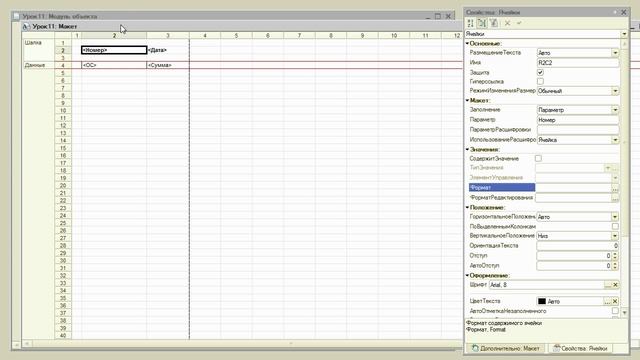The width and height of the screenshot is (640, 360).
Task: Click the Формат value field
Action: 573,188
